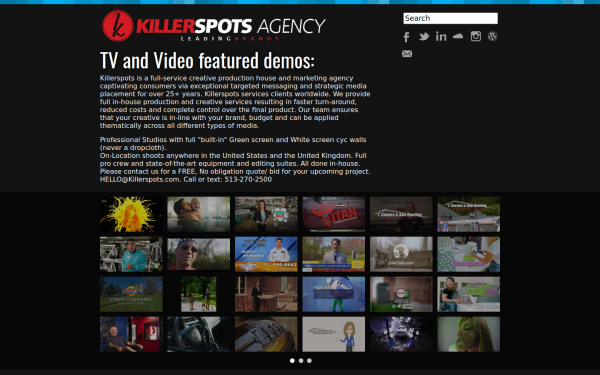Play the bandana man with sunglasses video
This screenshot has height=375, width=600.
click(199, 254)
